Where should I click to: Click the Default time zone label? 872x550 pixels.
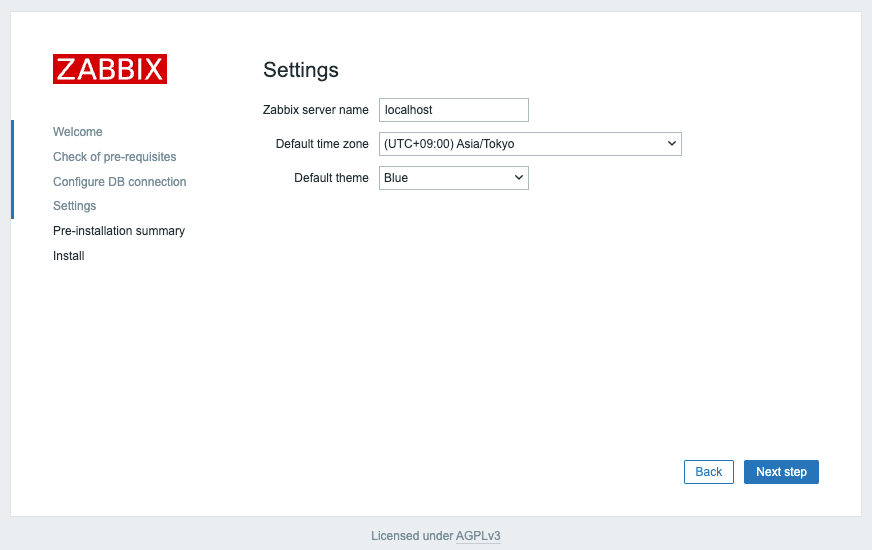click(322, 144)
